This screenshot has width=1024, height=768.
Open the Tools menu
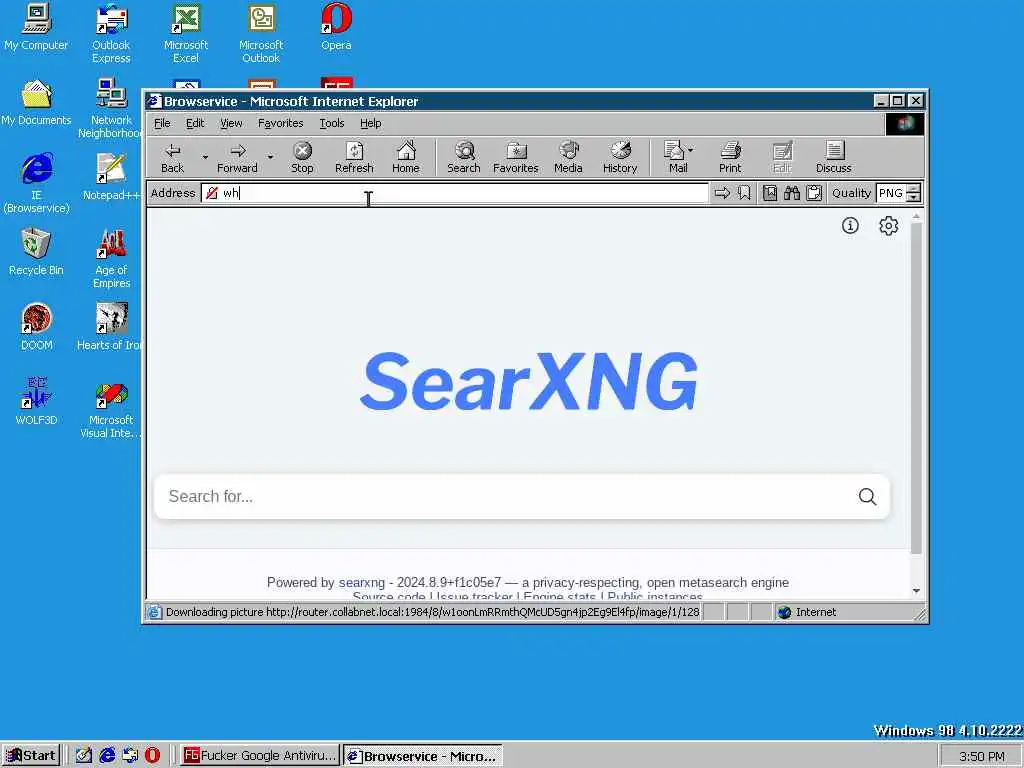point(332,123)
